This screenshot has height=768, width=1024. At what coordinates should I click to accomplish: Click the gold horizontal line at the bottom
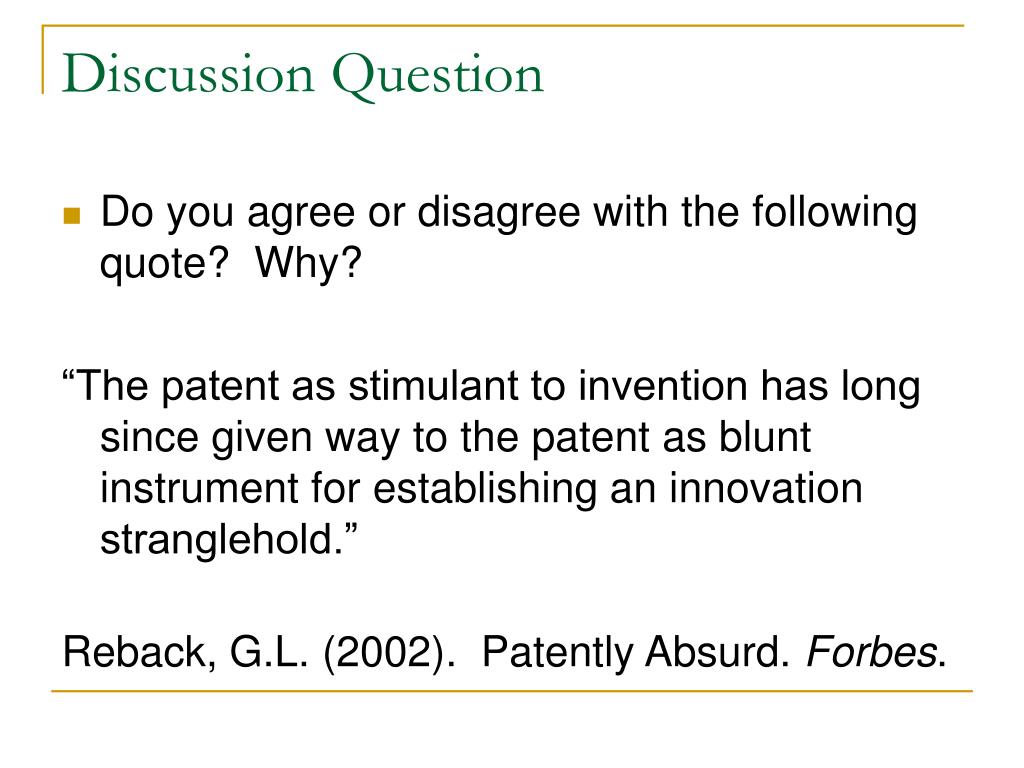[x=512, y=690]
